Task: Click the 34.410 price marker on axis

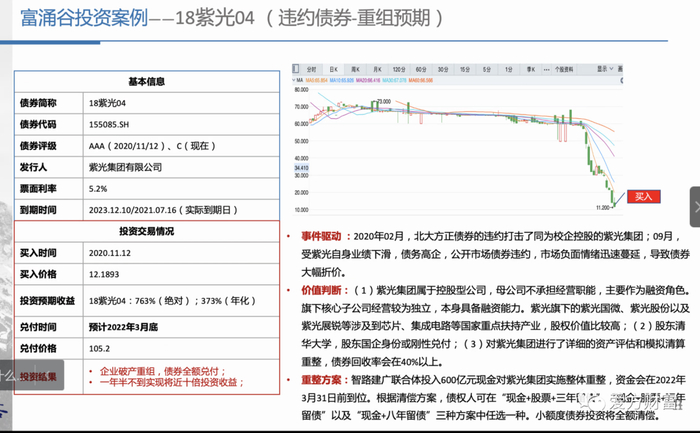Action: tap(301, 168)
